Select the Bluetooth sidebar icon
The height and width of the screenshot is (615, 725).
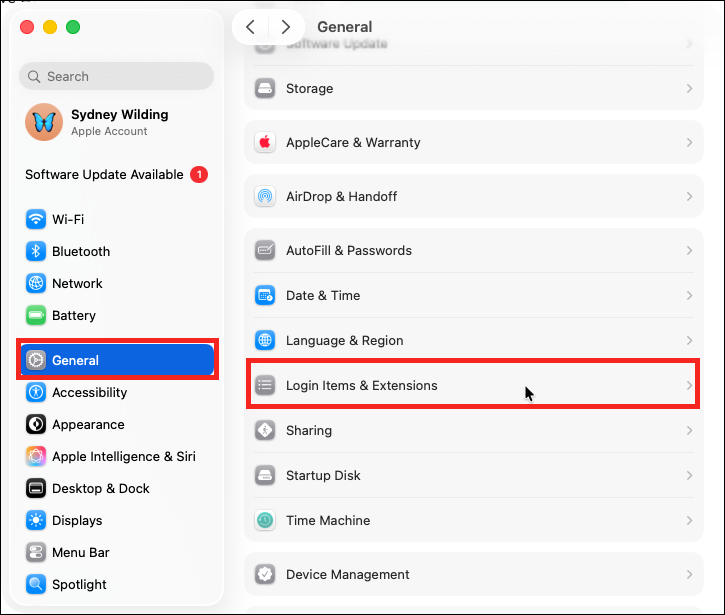point(36,251)
